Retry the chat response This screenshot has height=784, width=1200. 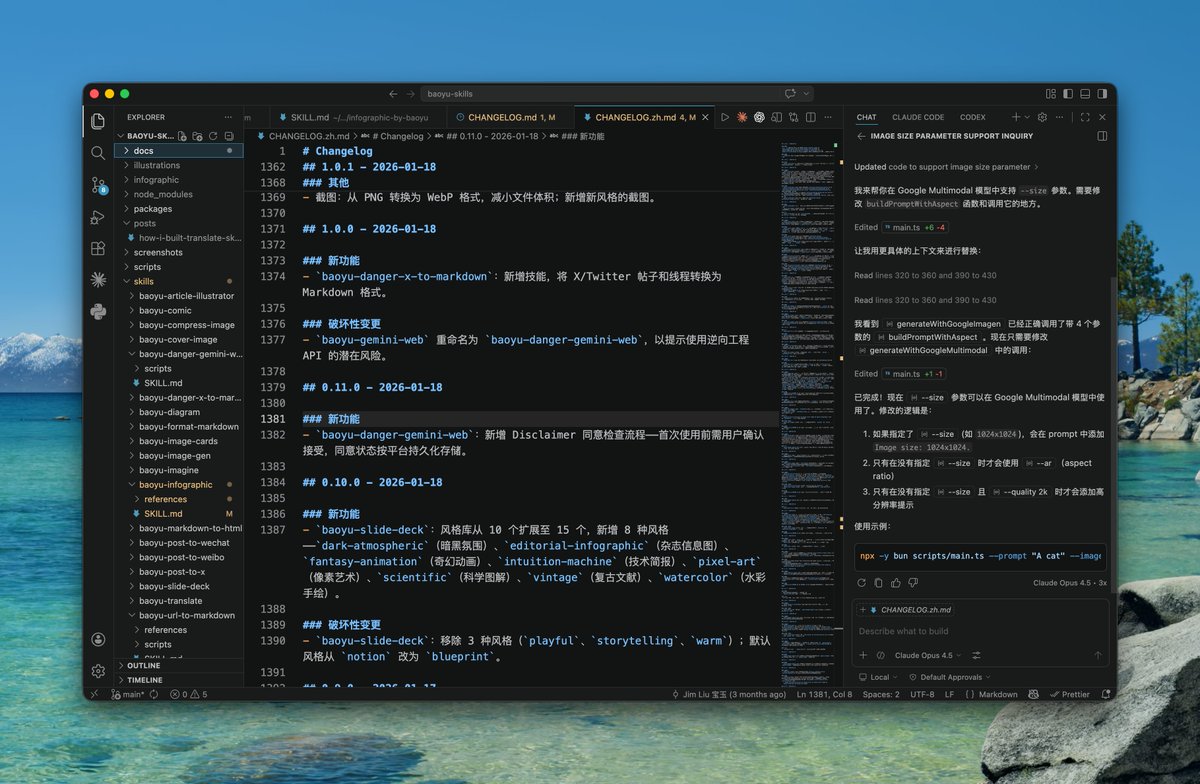862,583
